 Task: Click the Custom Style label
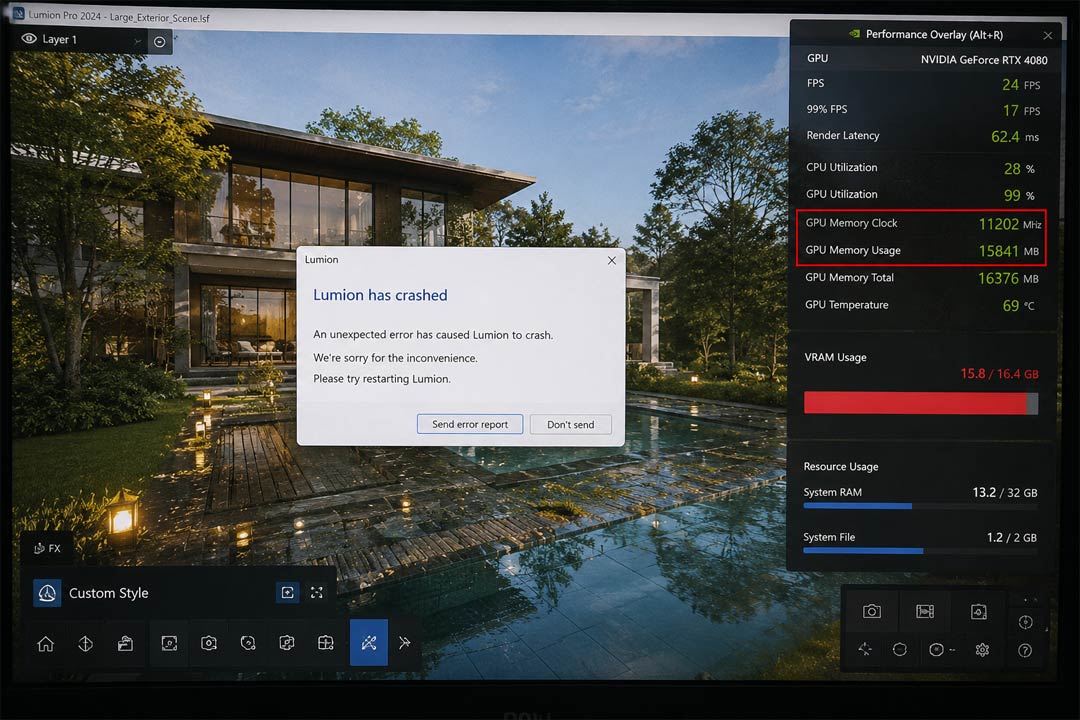coord(109,593)
